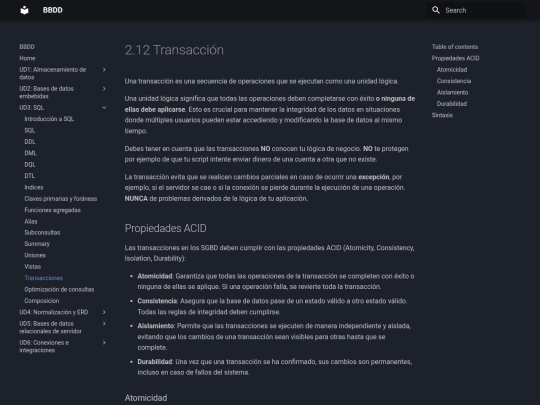
Task: Open the DQL page
Action: (30, 164)
